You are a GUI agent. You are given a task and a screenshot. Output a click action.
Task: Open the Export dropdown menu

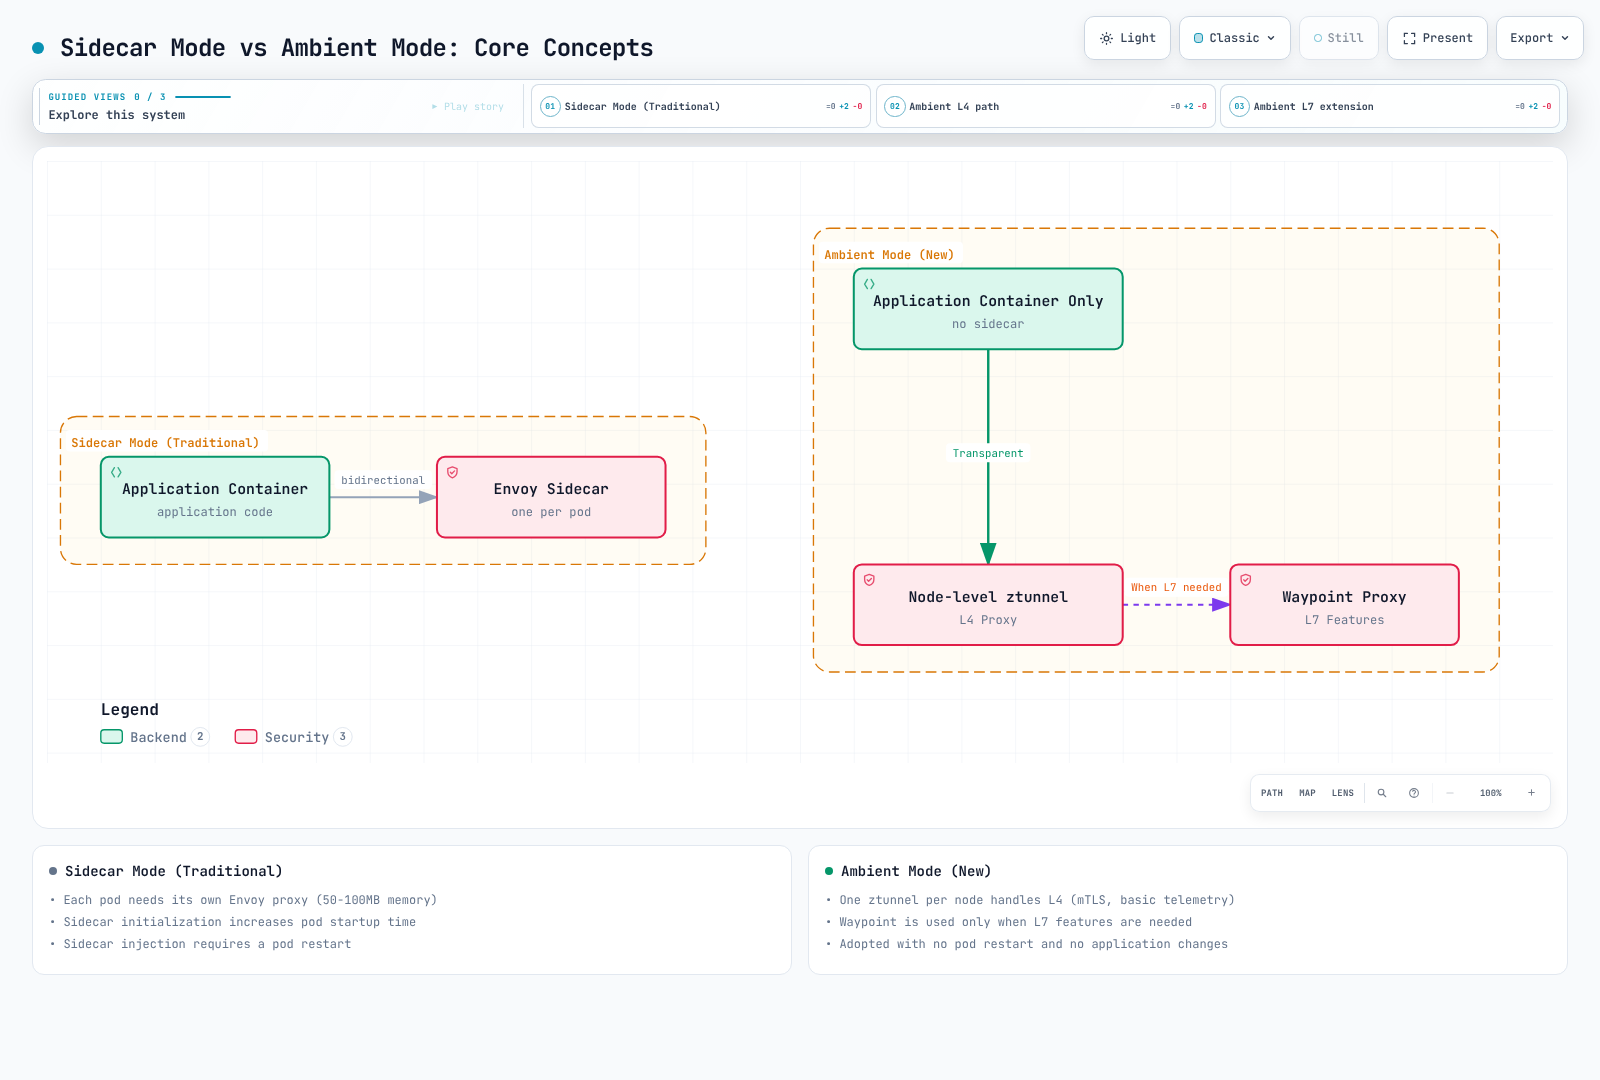[1539, 38]
